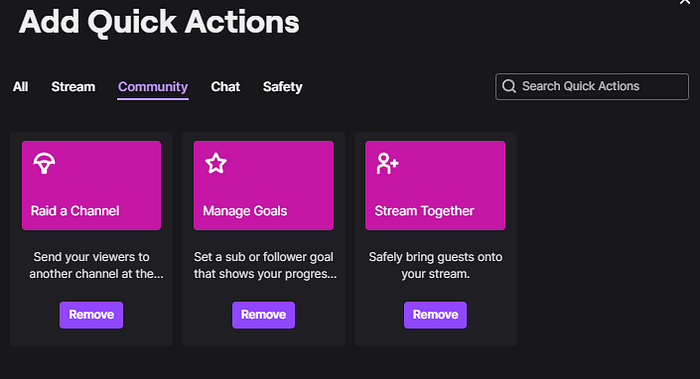Click the magnifying glass search icon
The height and width of the screenshot is (379, 700).
509,86
